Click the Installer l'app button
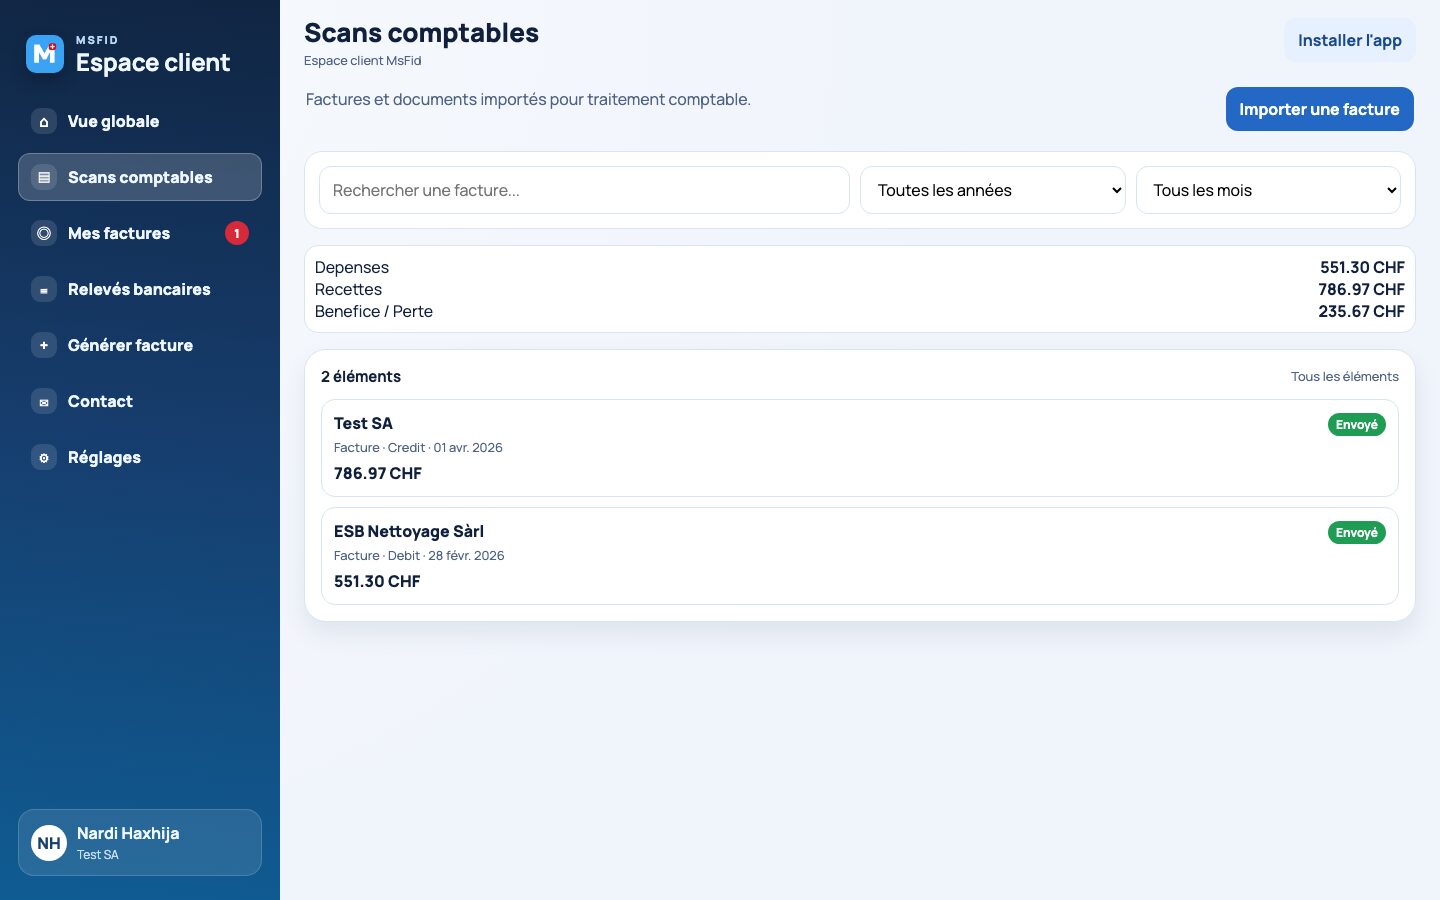The width and height of the screenshot is (1440, 900). click(x=1349, y=40)
